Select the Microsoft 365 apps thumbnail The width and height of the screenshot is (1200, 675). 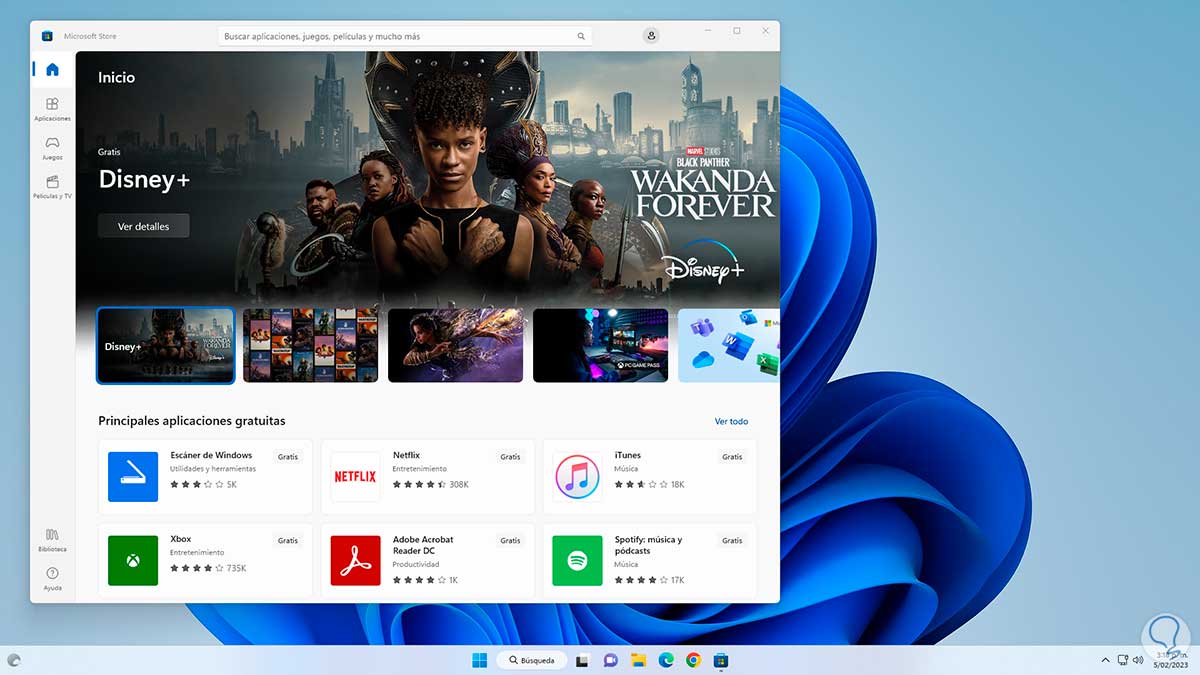point(729,345)
